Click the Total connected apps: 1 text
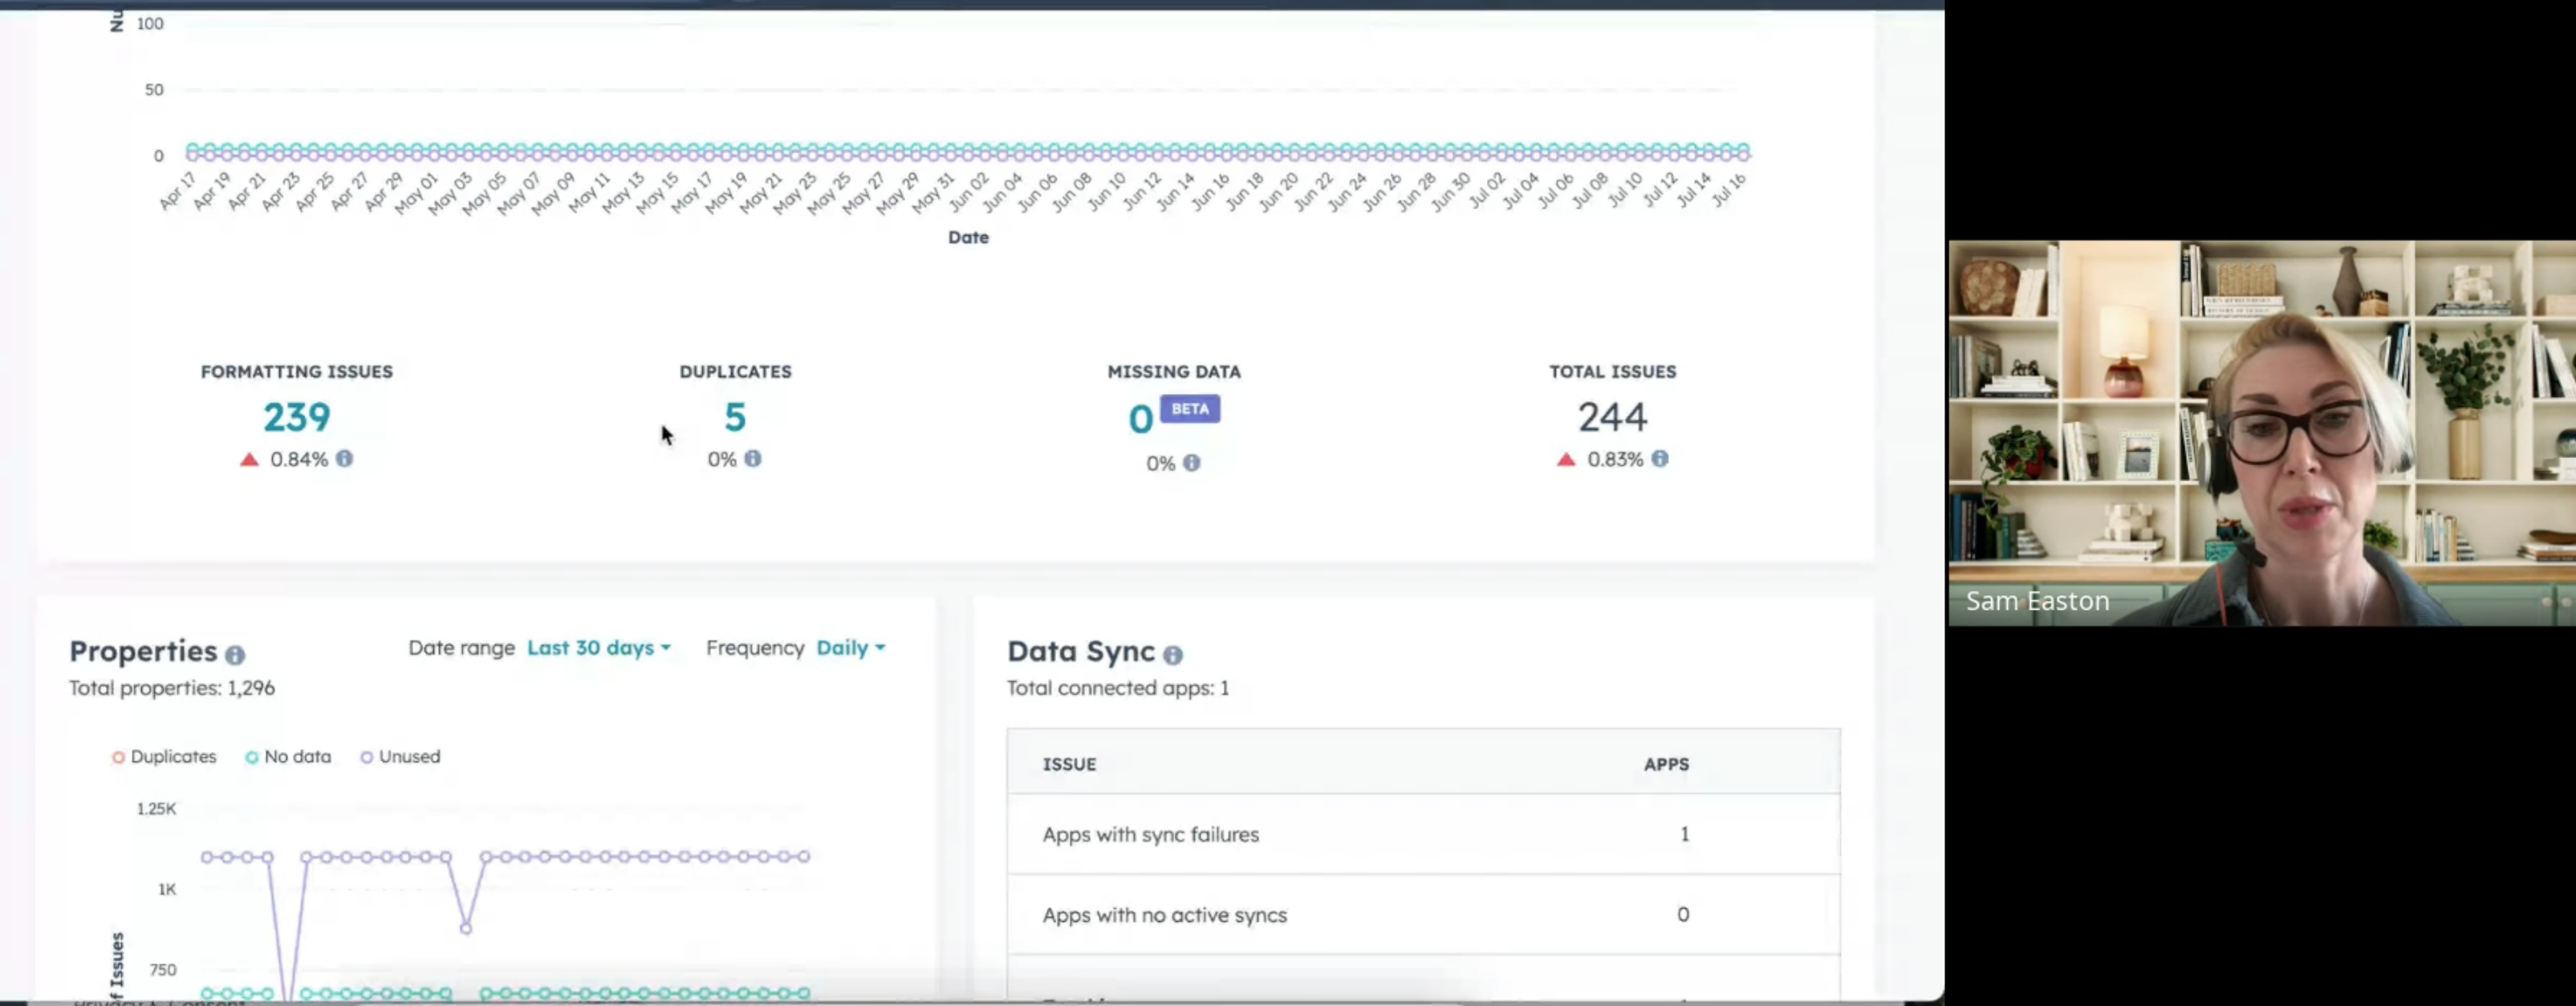The width and height of the screenshot is (2576, 1006). click(x=1118, y=688)
